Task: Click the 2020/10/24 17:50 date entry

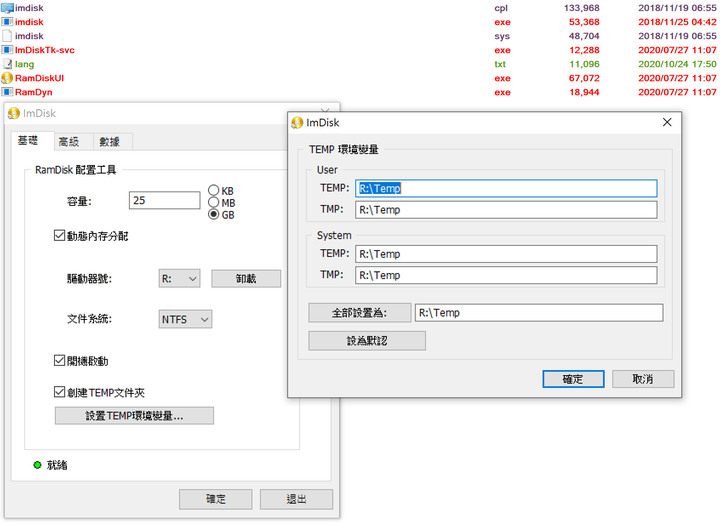Action: pyautogui.click(x=677, y=64)
